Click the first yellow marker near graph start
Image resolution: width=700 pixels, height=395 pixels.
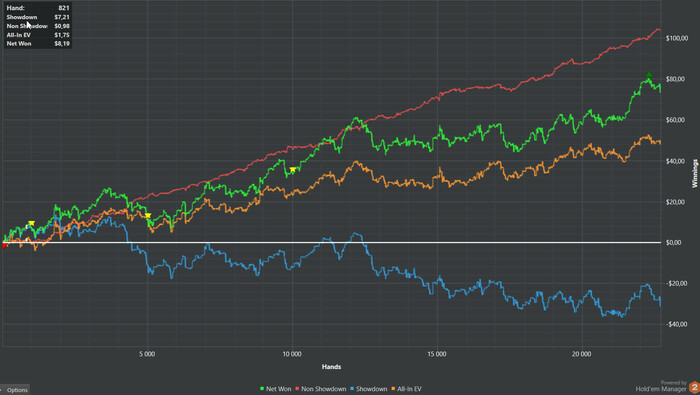[x=31, y=223]
